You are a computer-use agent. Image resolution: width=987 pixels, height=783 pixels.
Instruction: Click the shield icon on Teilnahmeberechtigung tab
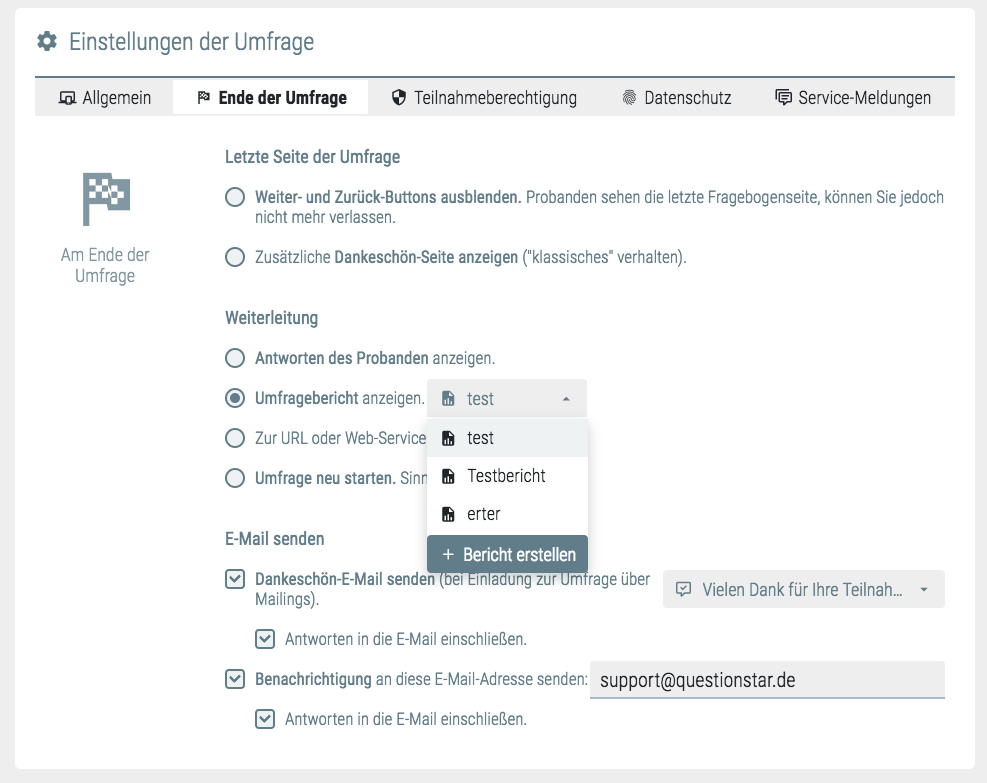pos(399,98)
